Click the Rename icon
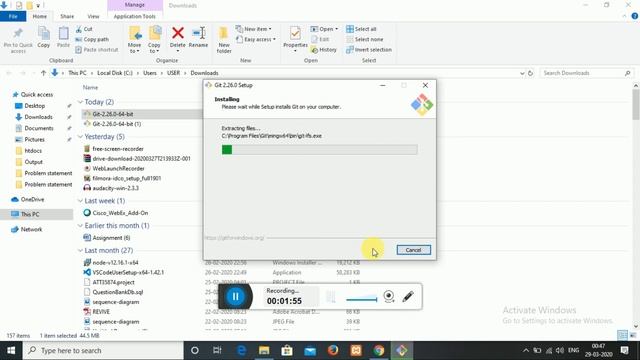This screenshot has width=640, height=360. pyautogui.click(x=198, y=33)
